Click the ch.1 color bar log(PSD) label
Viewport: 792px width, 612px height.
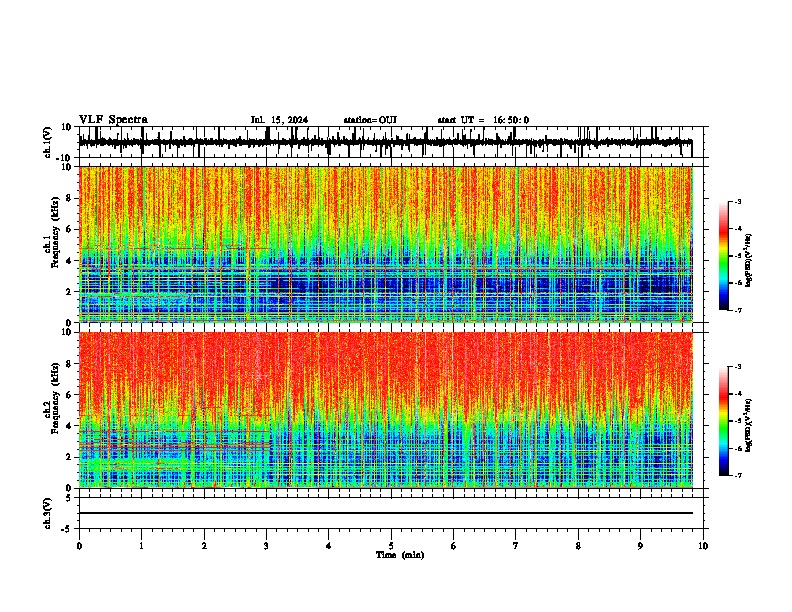[x=749, y=261]
